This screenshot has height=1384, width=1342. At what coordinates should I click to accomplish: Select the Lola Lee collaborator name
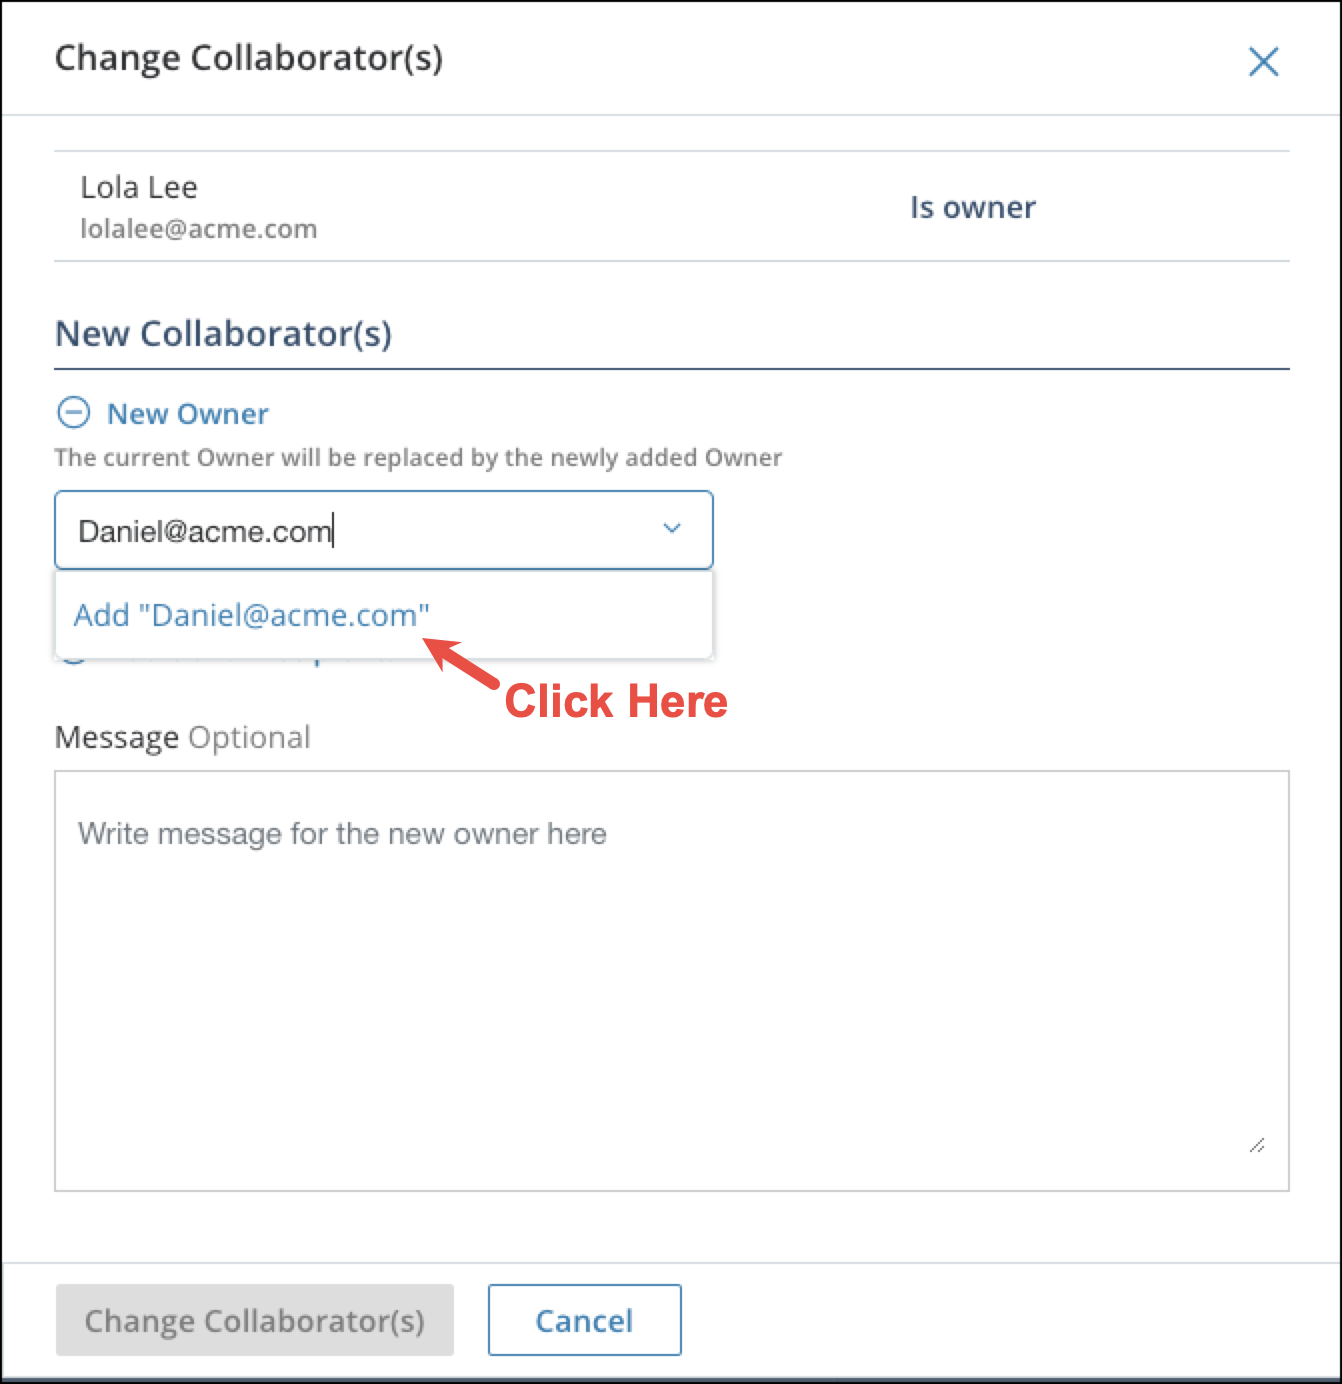click(139, 187)
